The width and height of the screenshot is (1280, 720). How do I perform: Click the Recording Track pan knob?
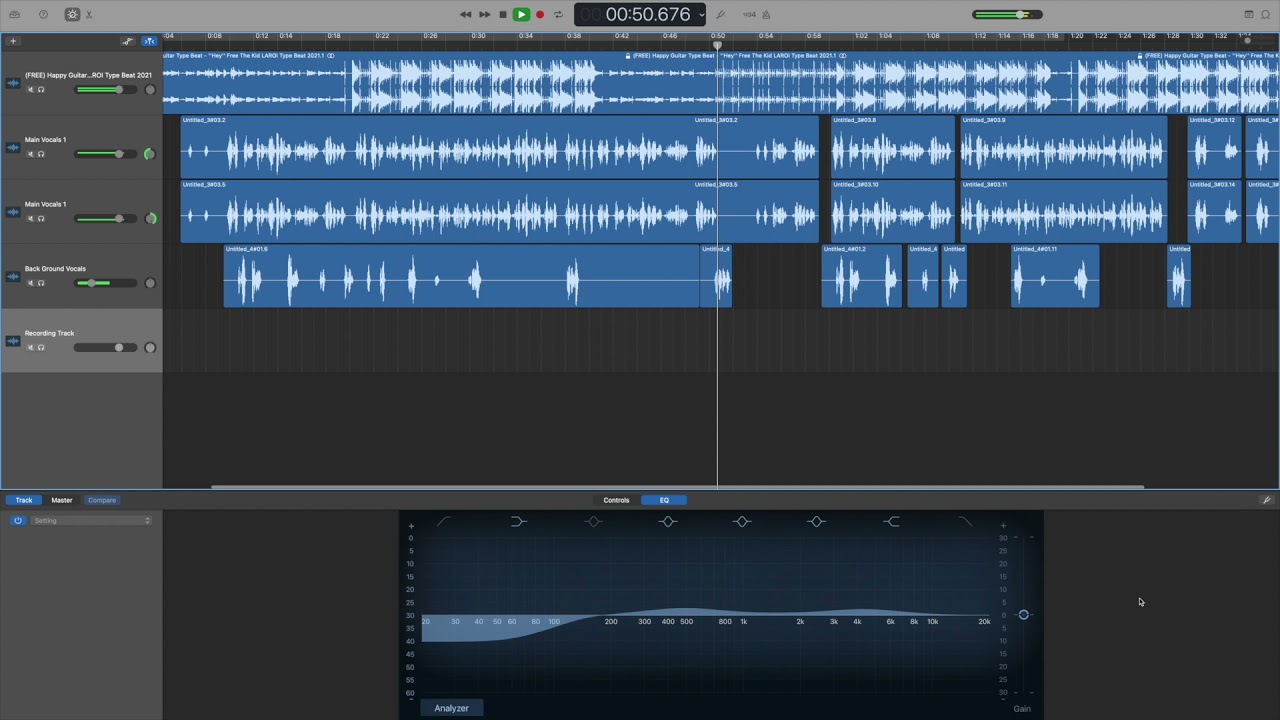pos(150,348)
